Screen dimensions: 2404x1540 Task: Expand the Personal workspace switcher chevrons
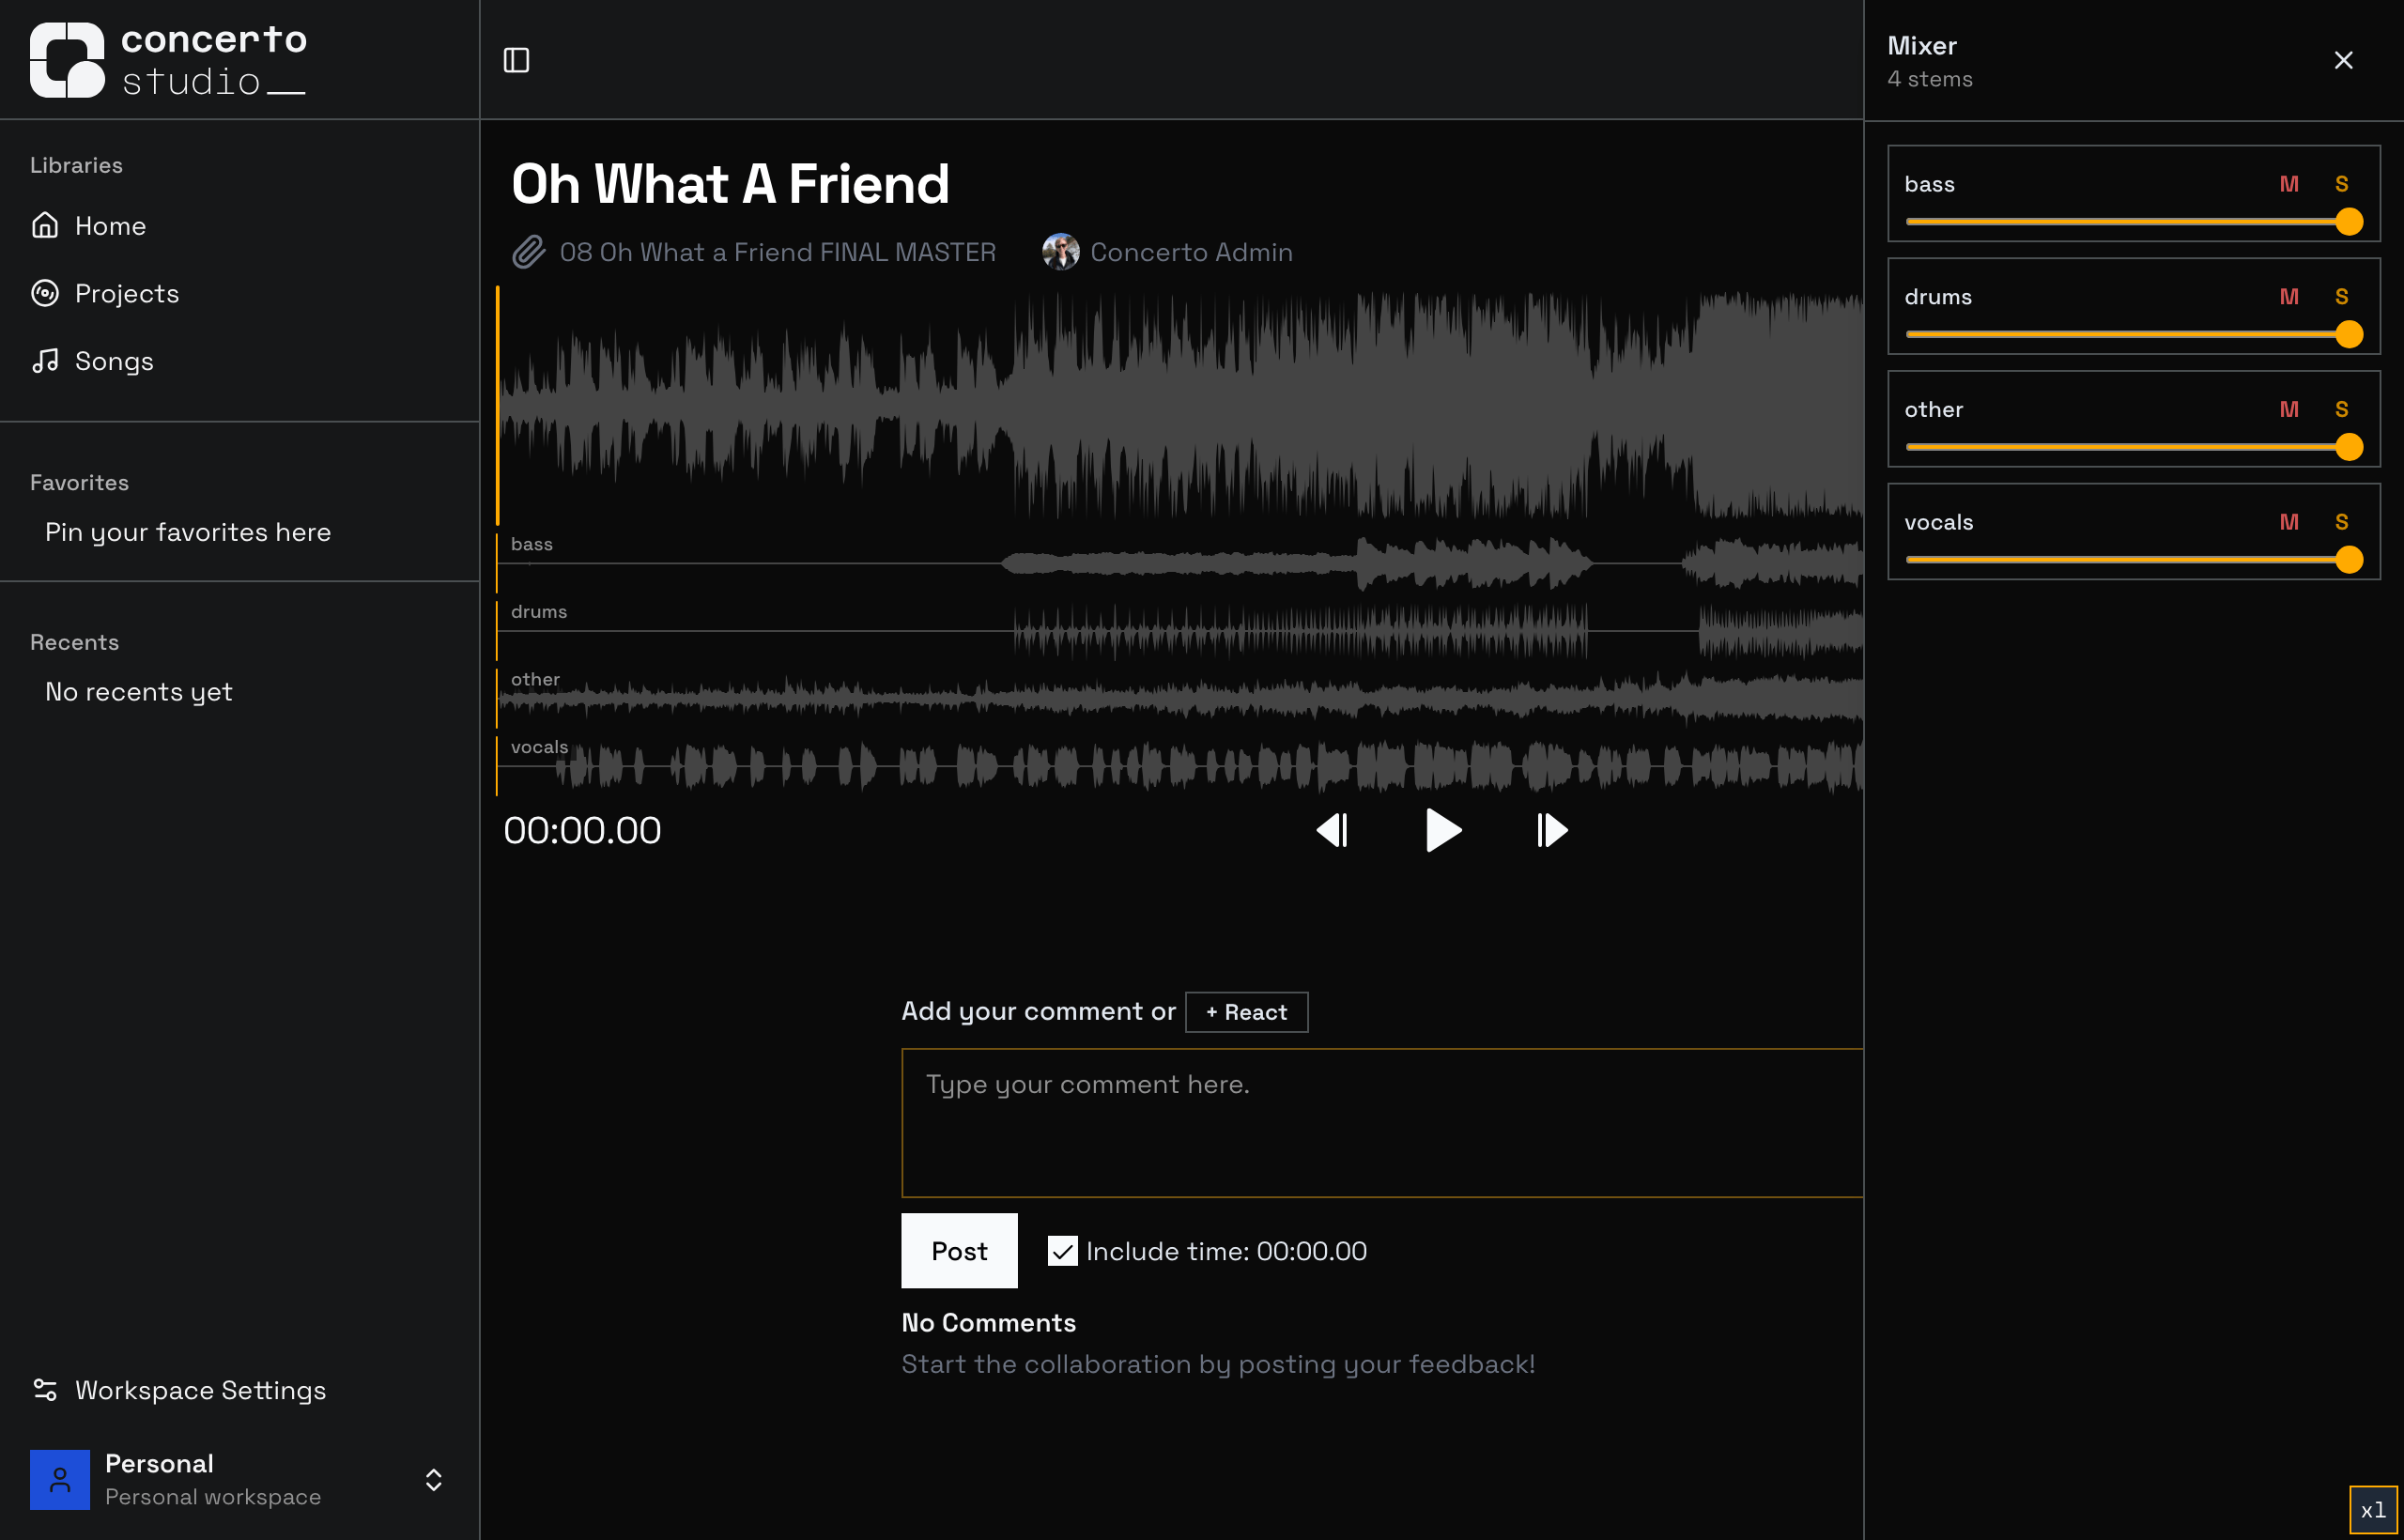pos(433,1480)
